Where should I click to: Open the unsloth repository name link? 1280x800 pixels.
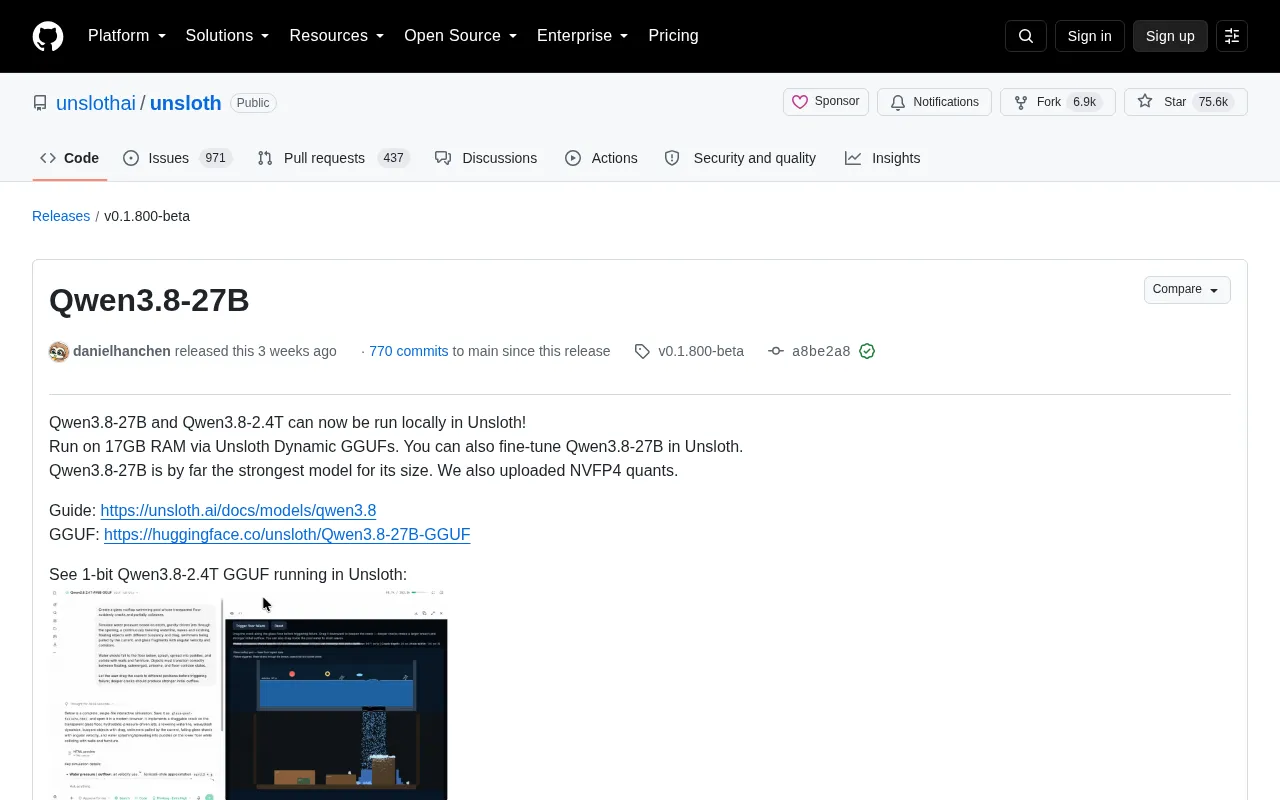point(185,103)
